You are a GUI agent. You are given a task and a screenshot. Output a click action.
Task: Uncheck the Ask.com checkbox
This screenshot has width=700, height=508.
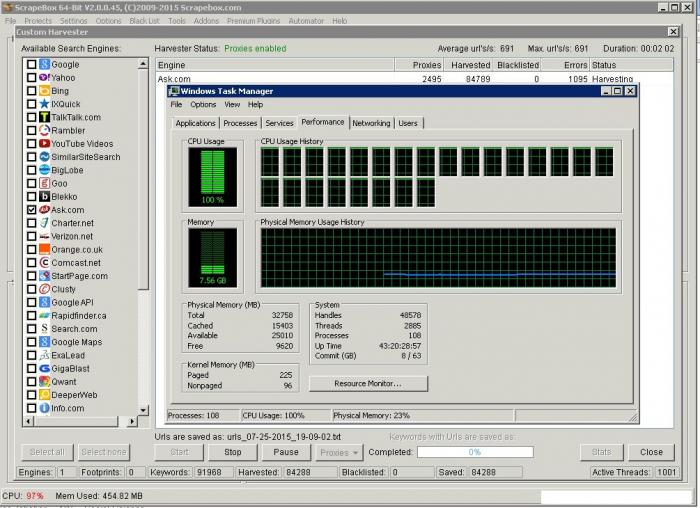click(31, 210)
